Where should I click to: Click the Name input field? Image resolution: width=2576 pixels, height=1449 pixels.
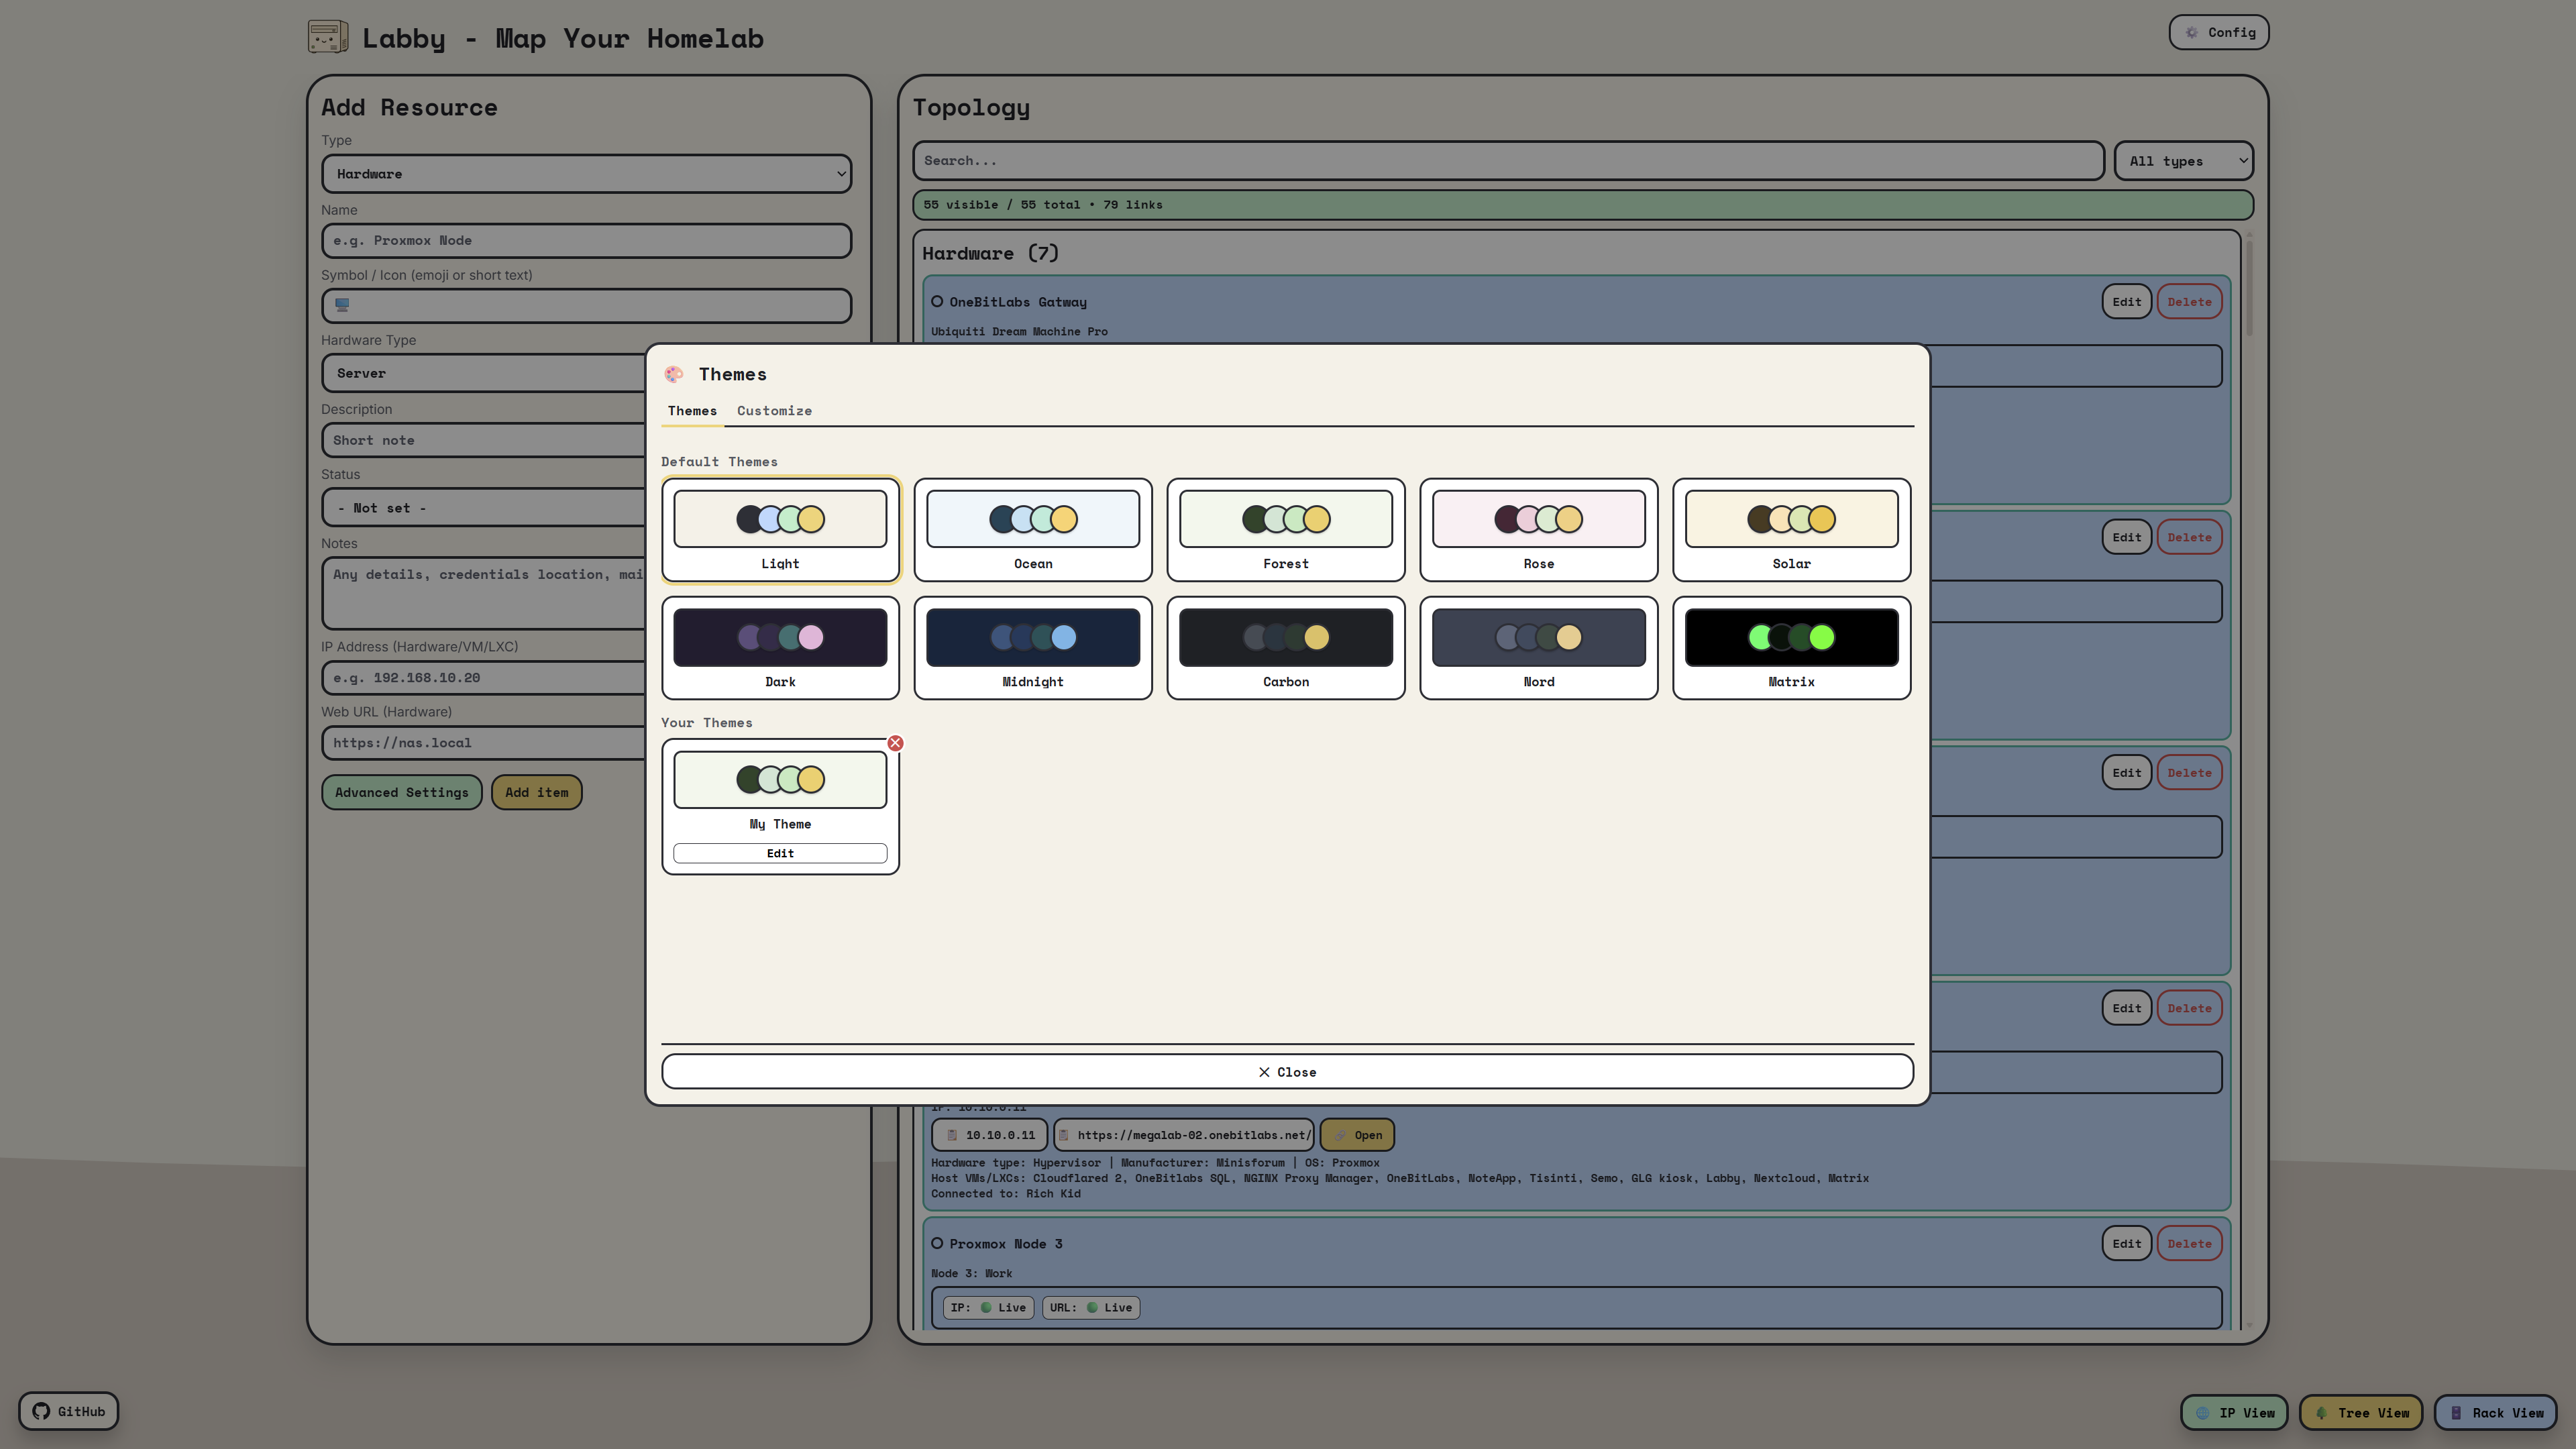(586, 240)
